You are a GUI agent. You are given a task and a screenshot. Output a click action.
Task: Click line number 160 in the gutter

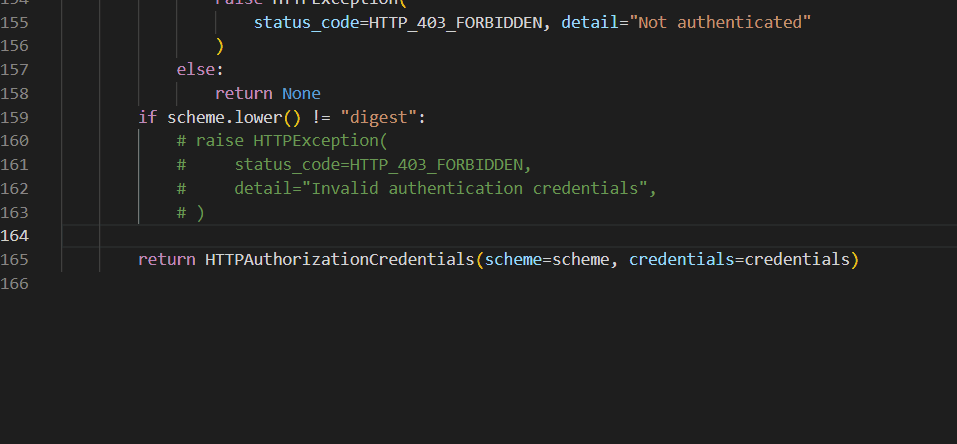(x=14, y=141)
